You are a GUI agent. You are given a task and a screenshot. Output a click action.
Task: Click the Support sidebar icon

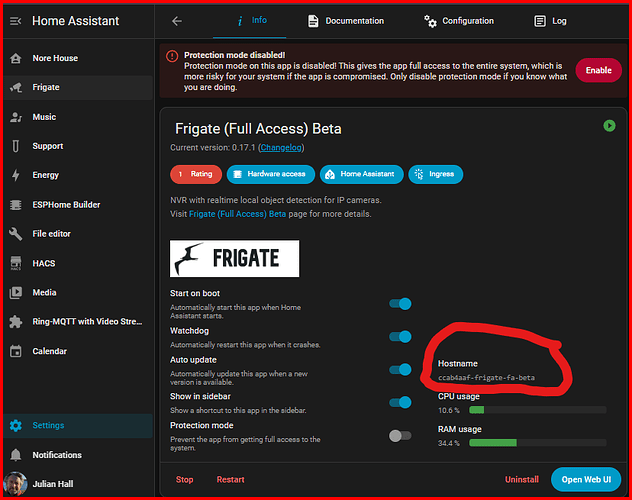[x=16, y=146]
